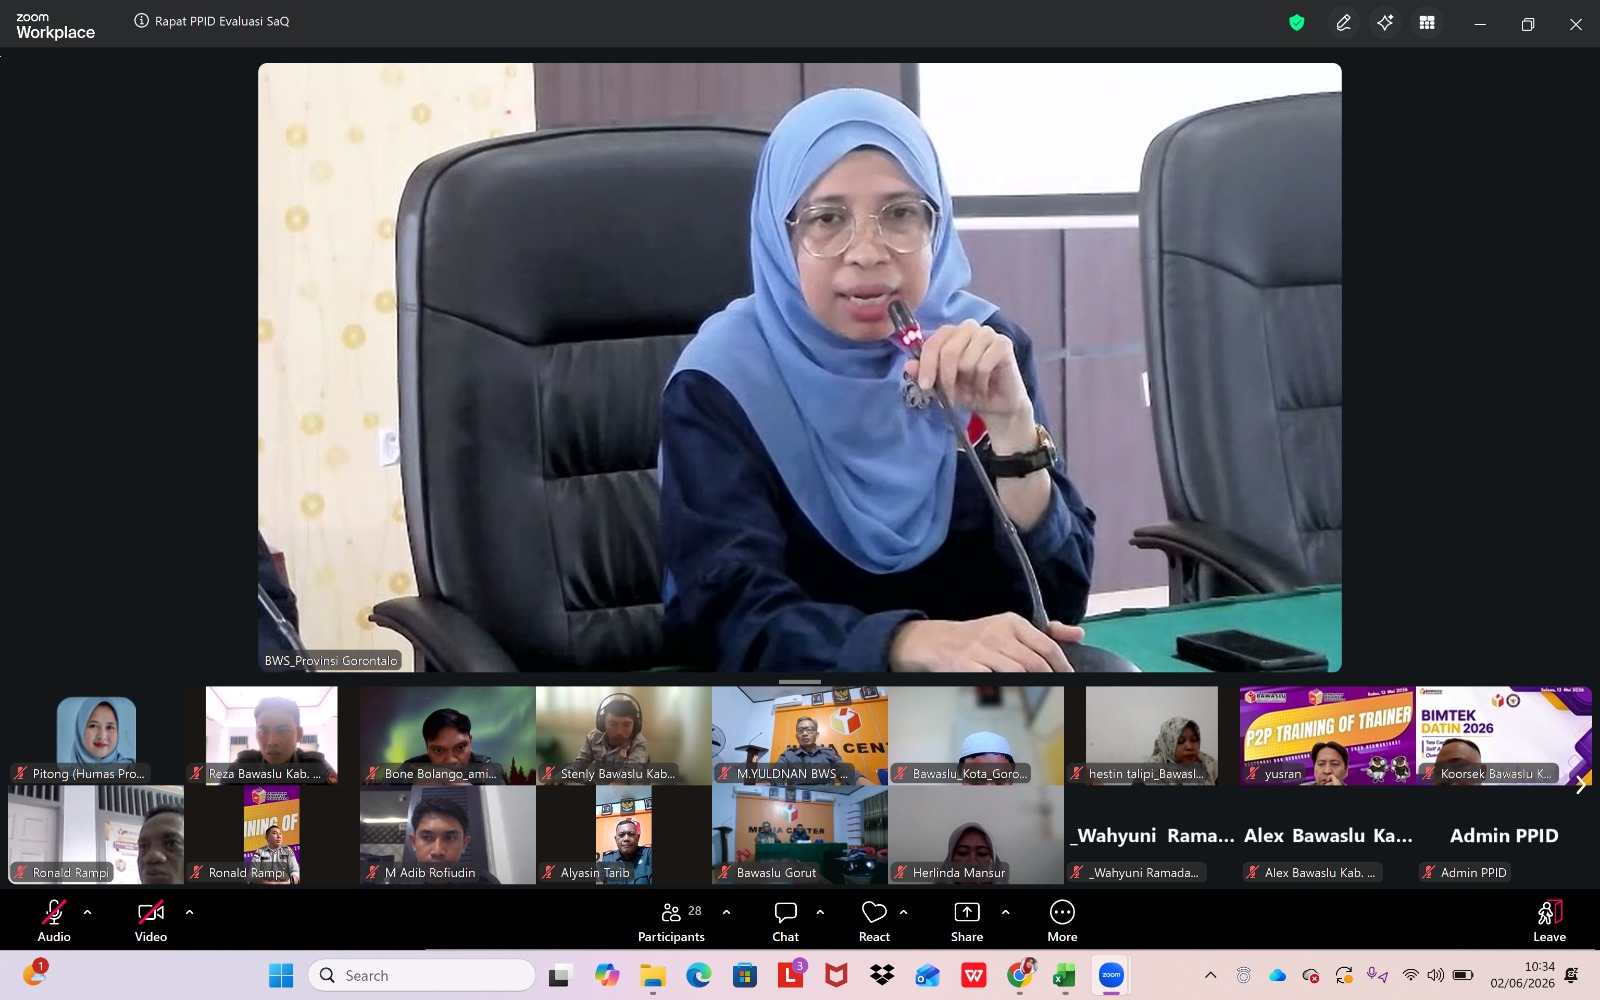Select yusran participant tile
The image size is (1600, 1000).
coord(1328,736)
